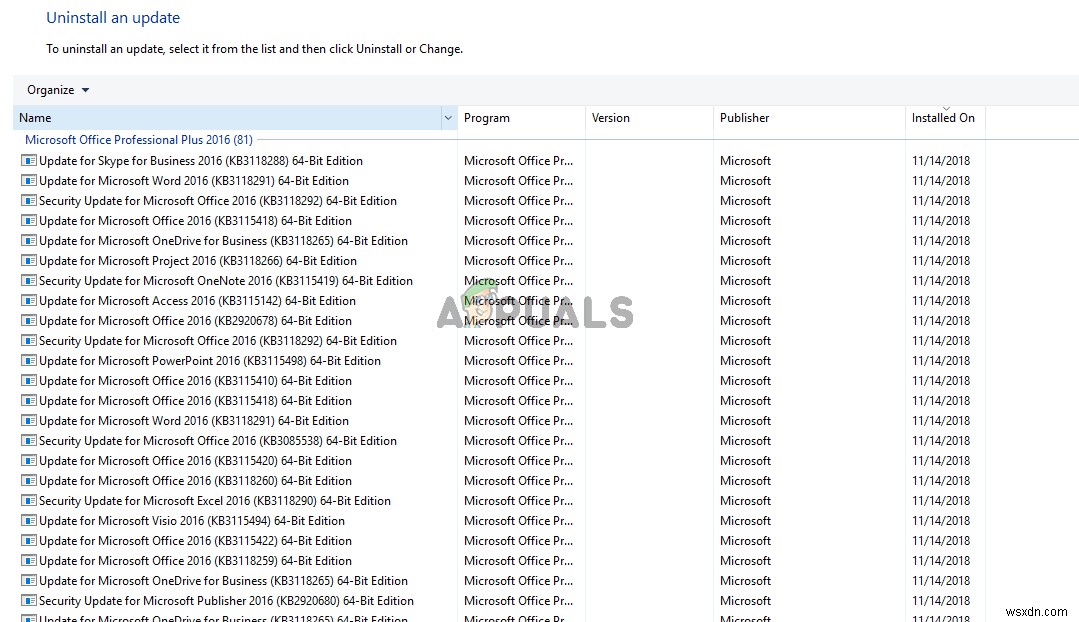Screen dimensions: 1079x622
Task: Select 'Security Update for Microsoft Publisher 2016 (KB2920680)' text
Action: 226,600
